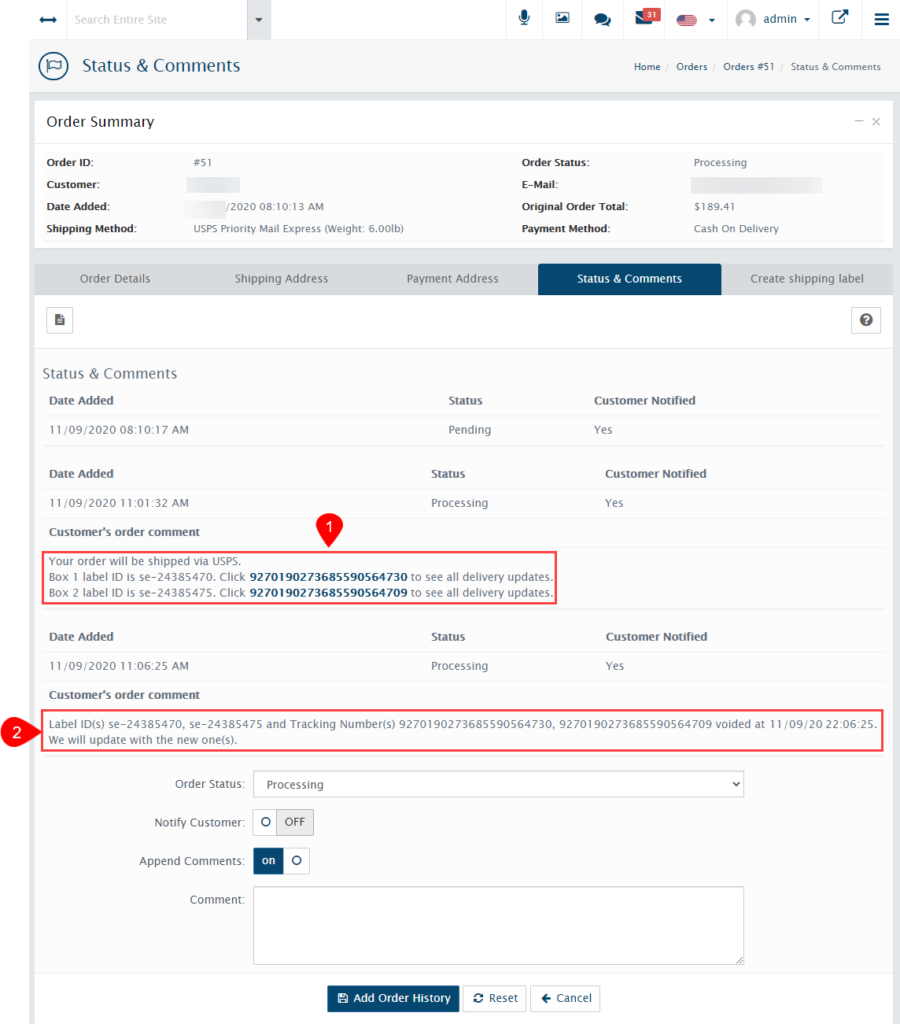
Task: Click the microphone search icon
Action: coord(524,19)
